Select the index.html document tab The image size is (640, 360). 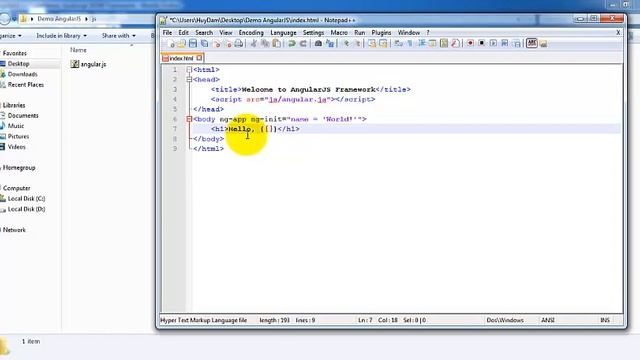181,58
